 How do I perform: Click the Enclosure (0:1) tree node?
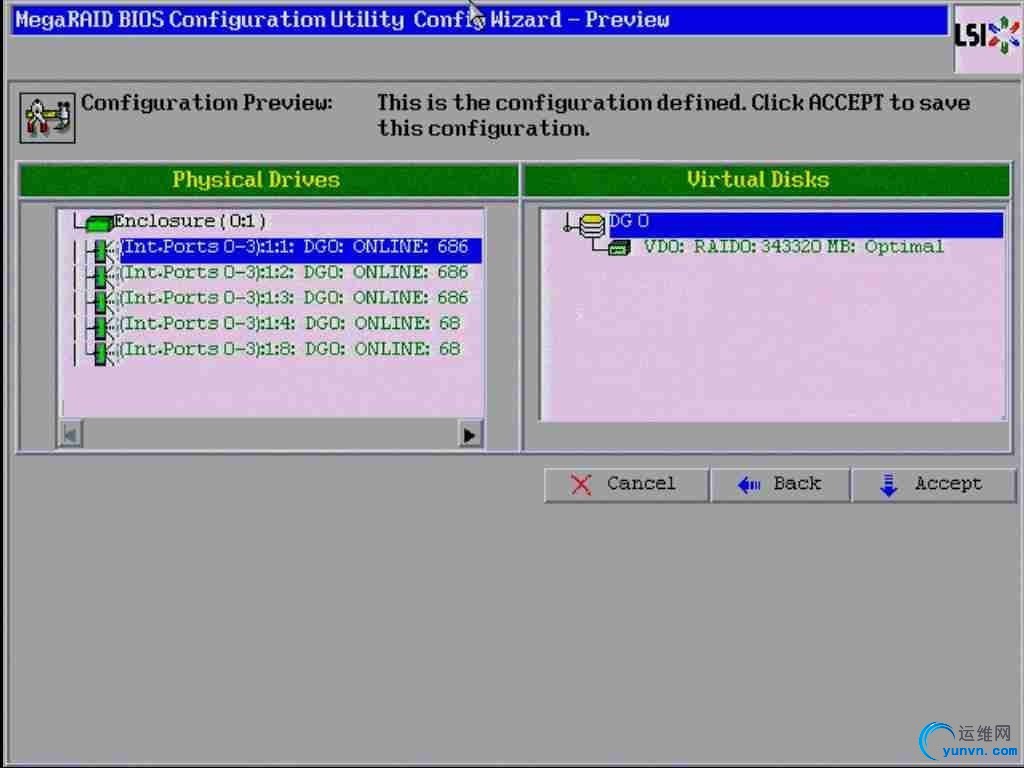pyautogui.click(x=189, y=221)
